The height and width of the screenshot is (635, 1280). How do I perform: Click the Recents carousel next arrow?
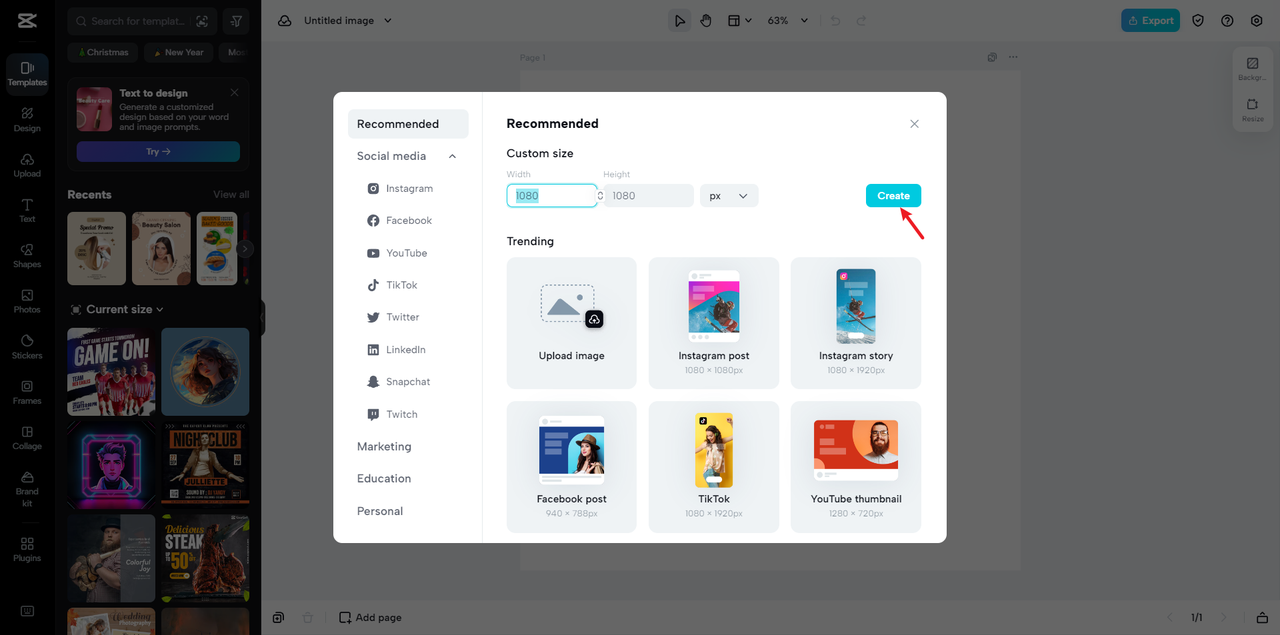click(245, 249)
